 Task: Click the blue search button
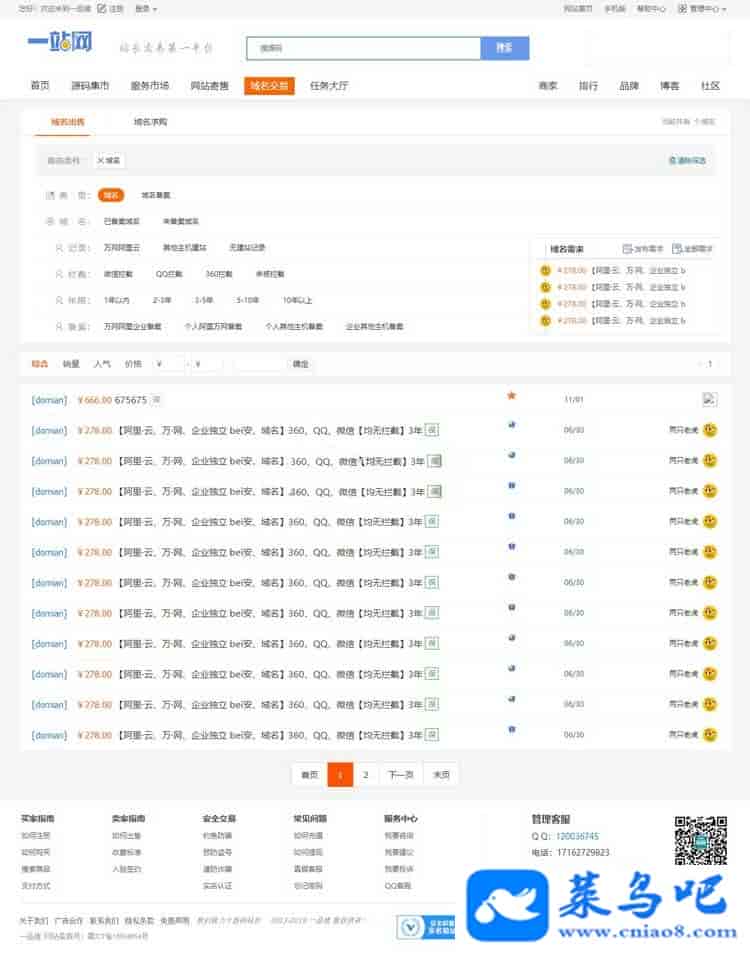[504, 48]
